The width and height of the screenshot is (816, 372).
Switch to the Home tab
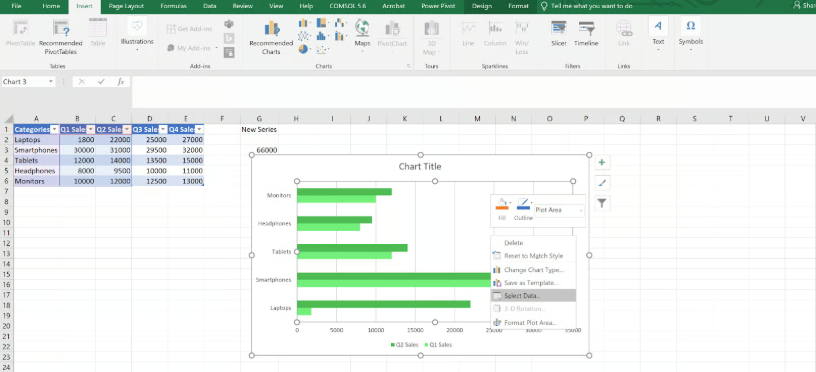point(51,6)
